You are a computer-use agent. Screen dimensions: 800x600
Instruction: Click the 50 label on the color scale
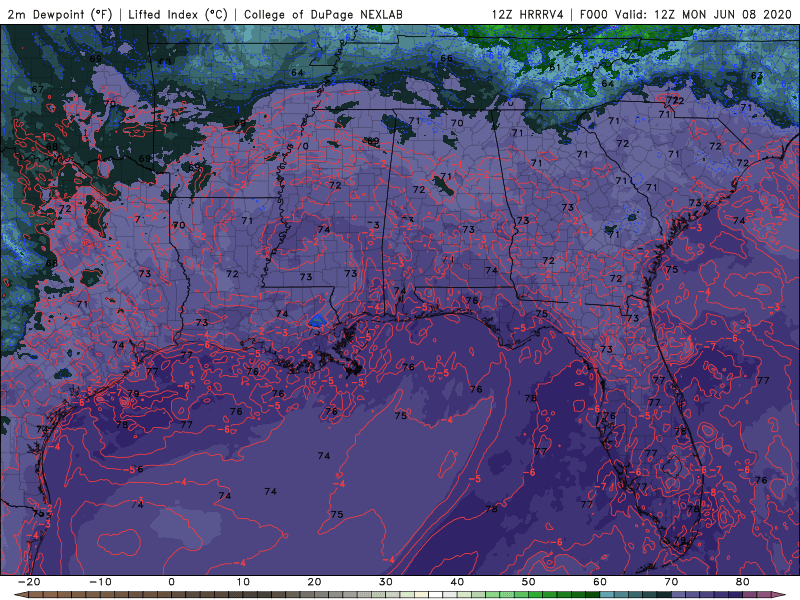pyautogui.click(x=529, y=582)
